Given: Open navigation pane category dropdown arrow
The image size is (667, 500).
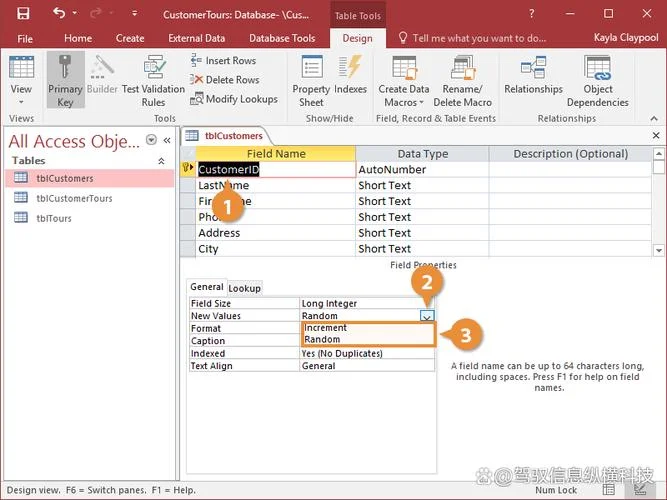Looking at the screenshot, I should [x=151, y=140].
